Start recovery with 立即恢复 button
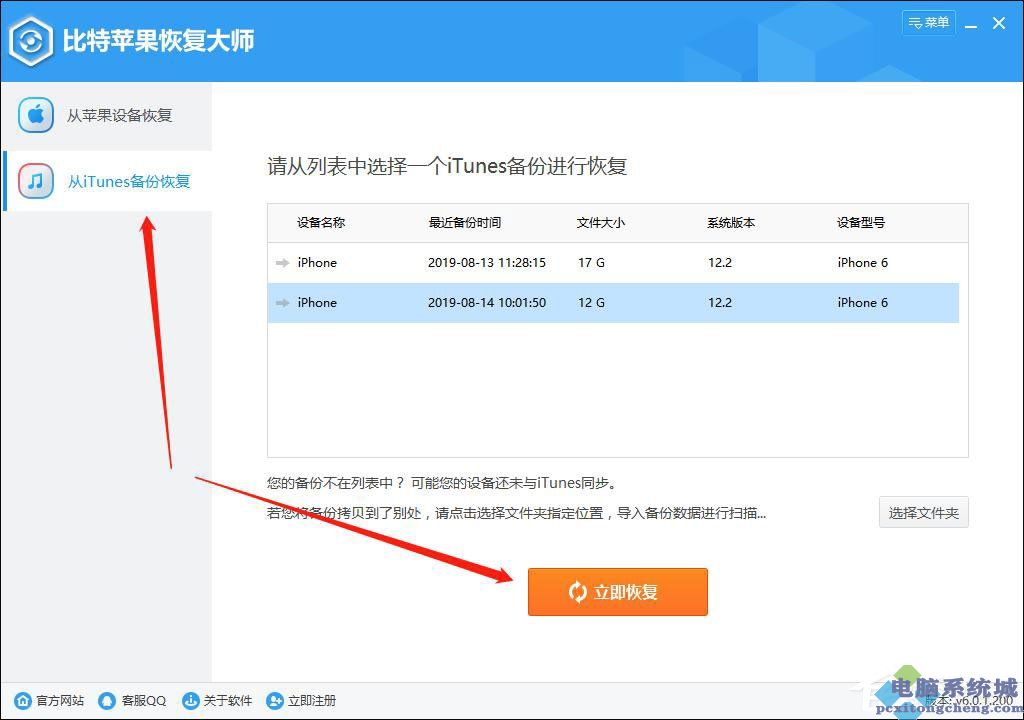 (x=618, y=592)
